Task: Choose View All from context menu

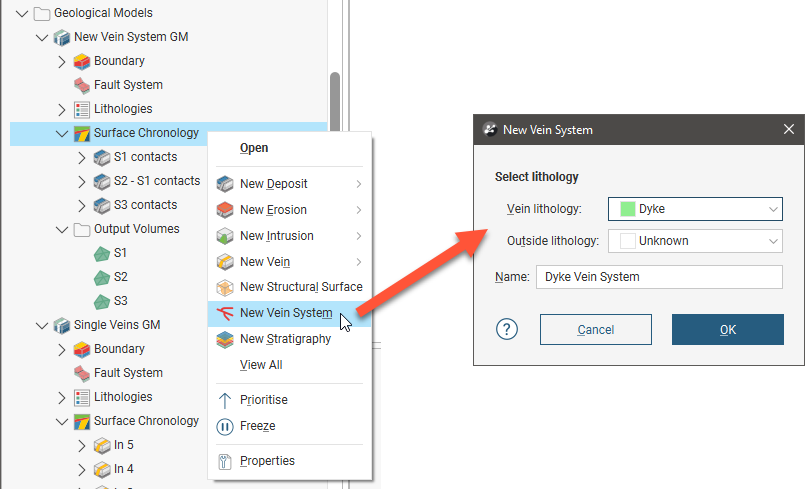Action: 261,365
